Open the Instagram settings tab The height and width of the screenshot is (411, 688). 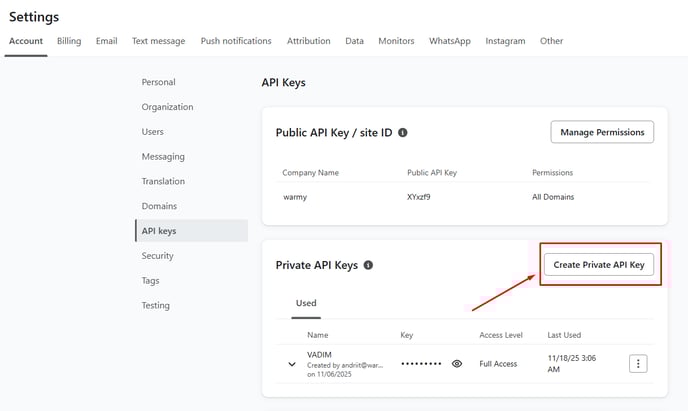[505, 41]
